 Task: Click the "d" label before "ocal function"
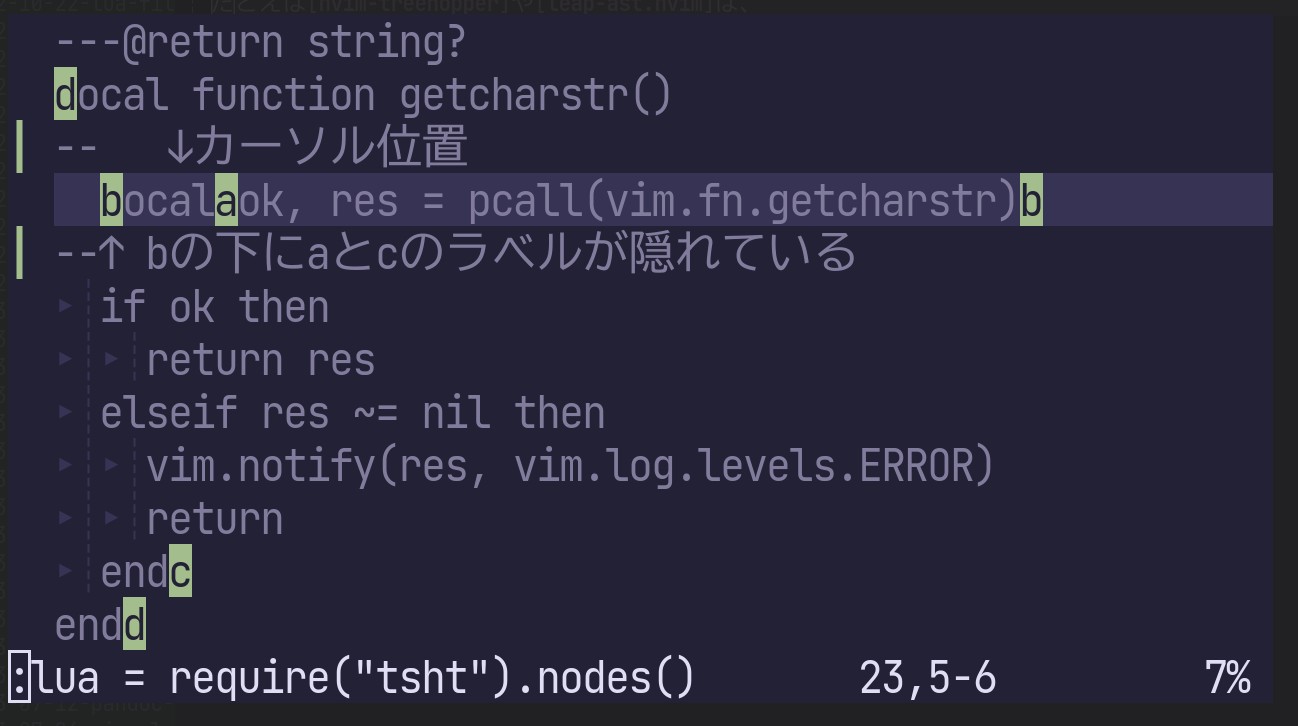click(x=65, y=95)
